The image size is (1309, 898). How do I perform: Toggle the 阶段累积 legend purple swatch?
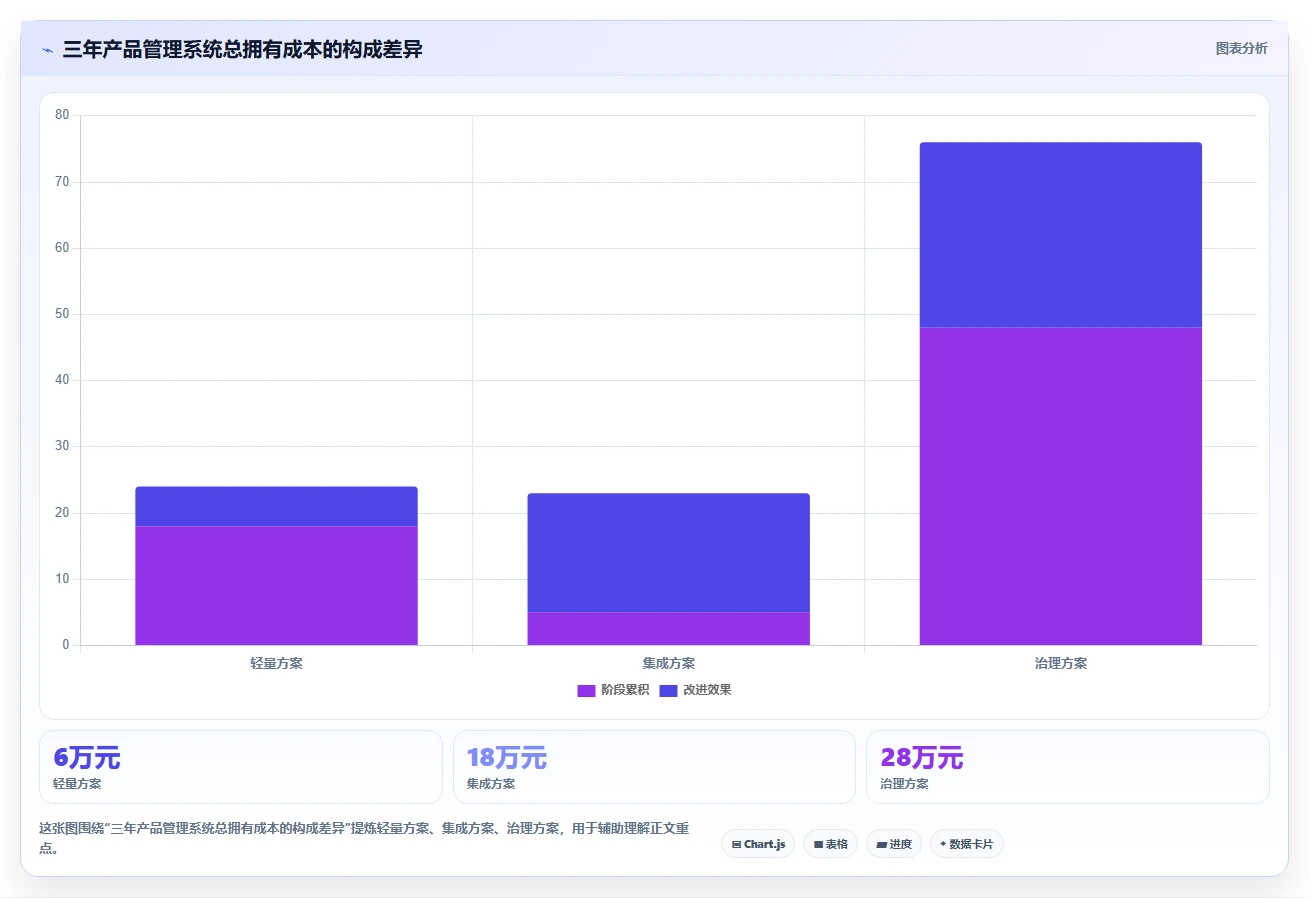coord(586,690)
